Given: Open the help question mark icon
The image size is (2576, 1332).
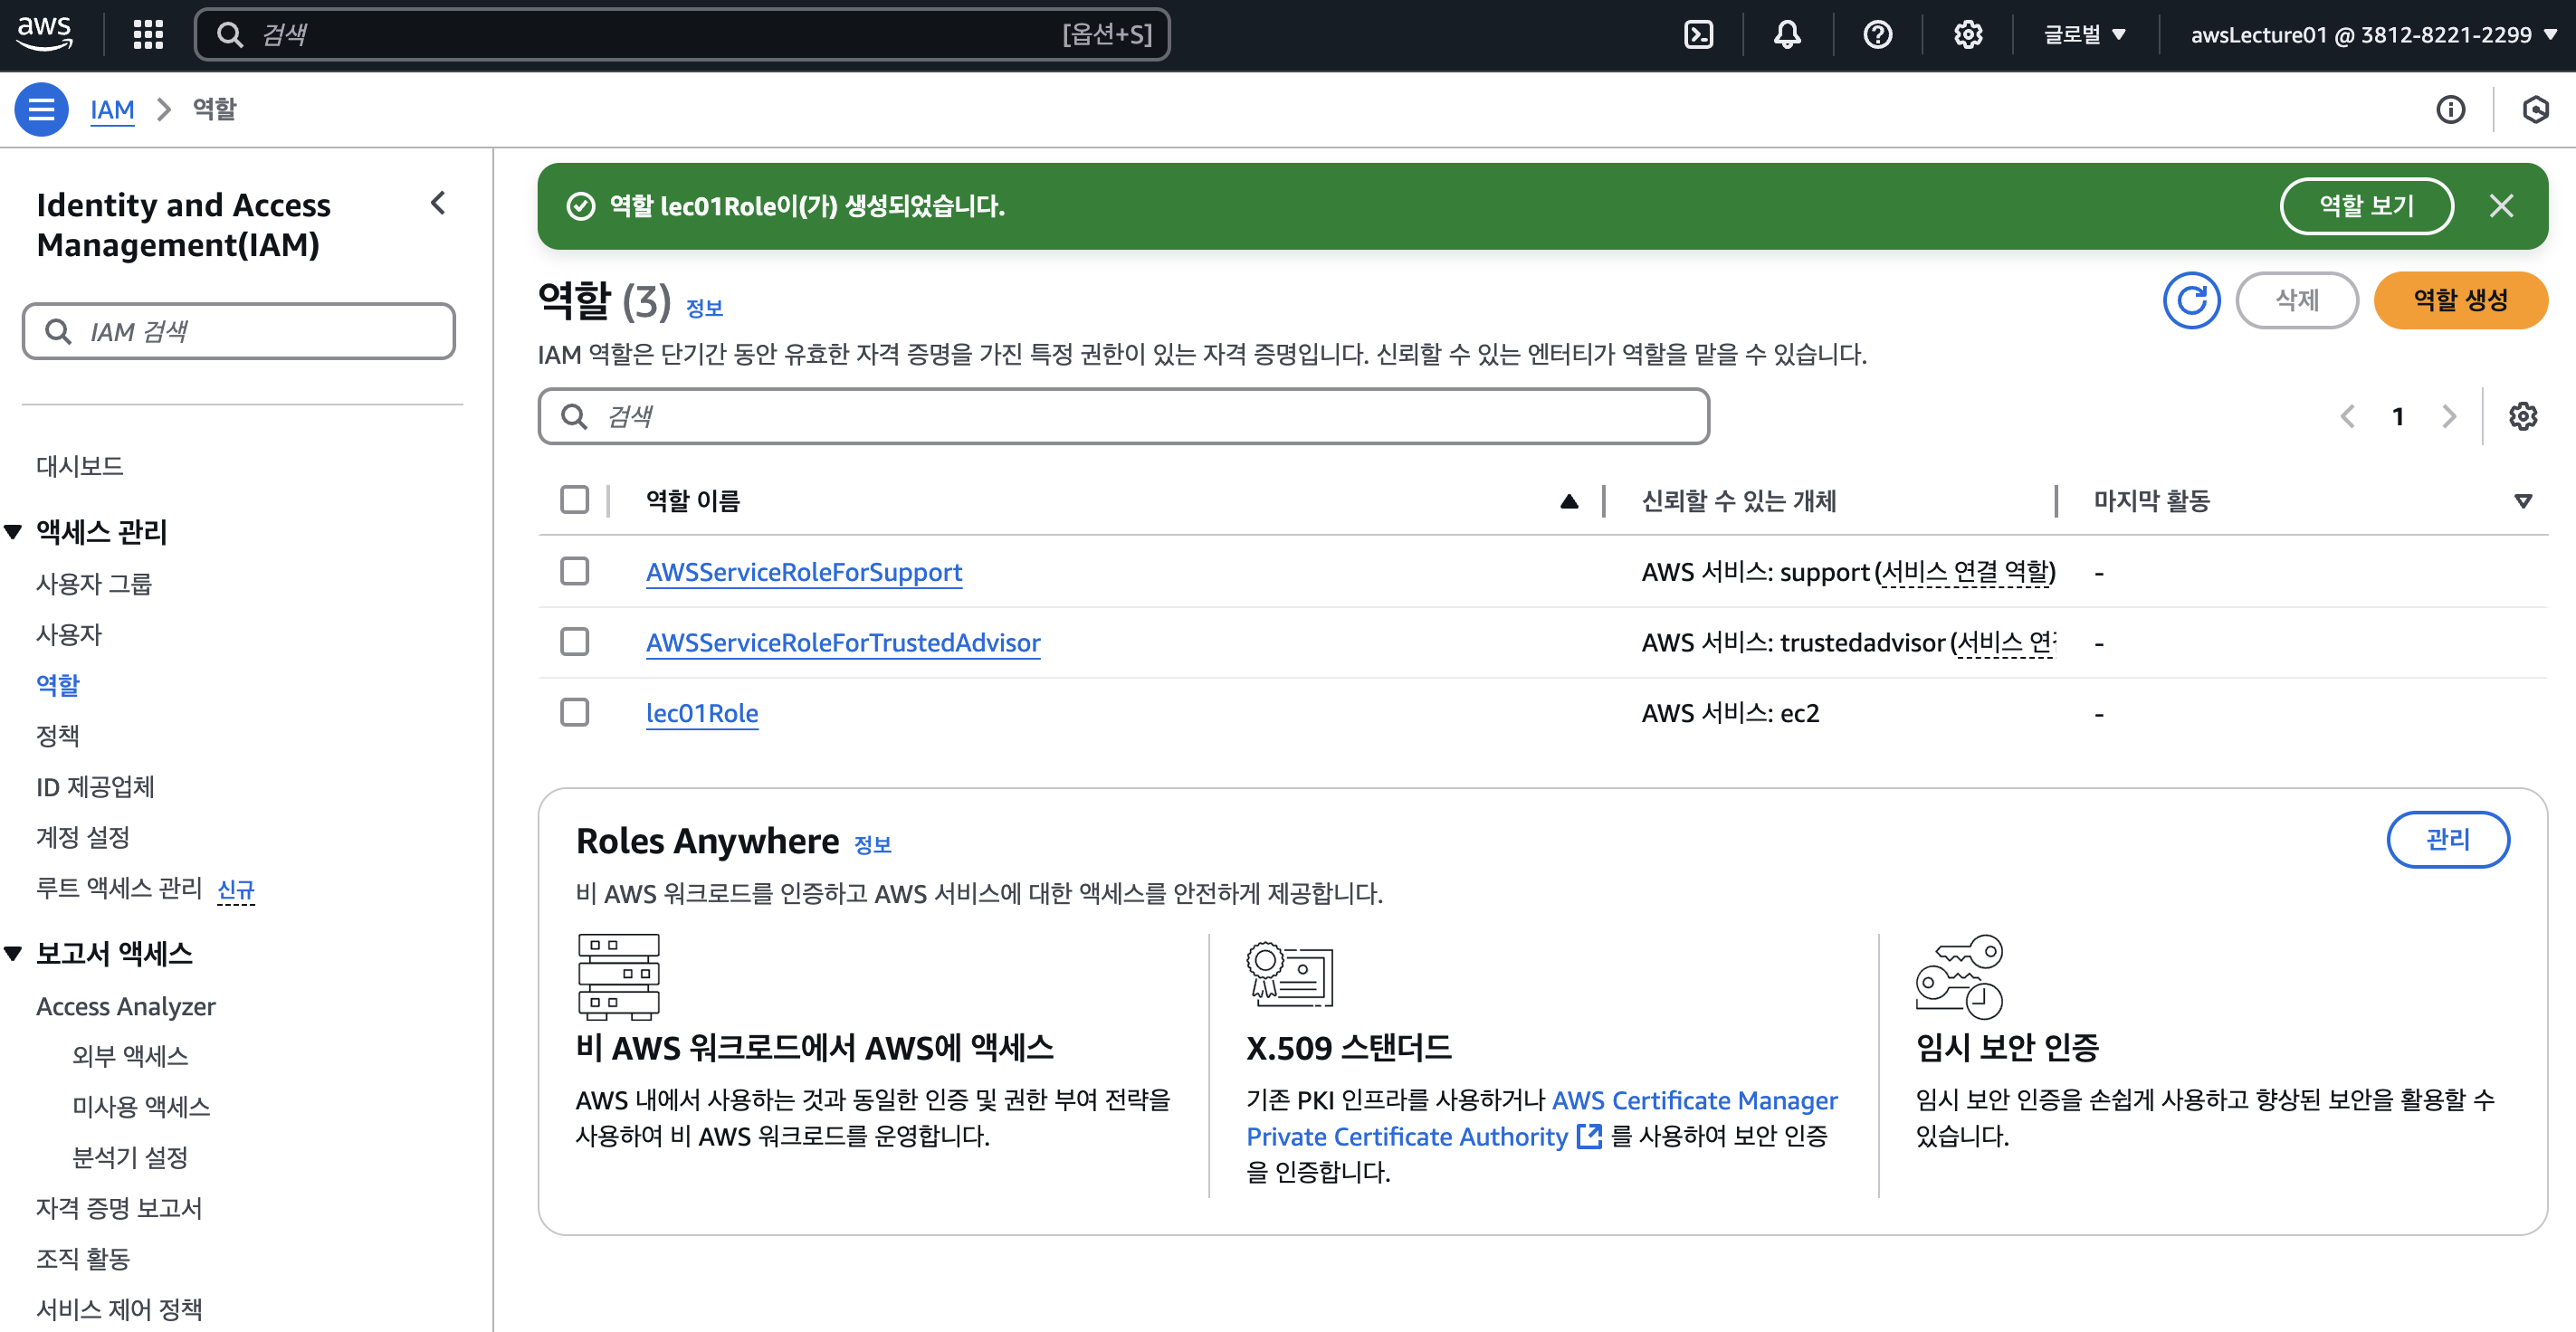Looking at the screenshot, I should click(1877, 35).
